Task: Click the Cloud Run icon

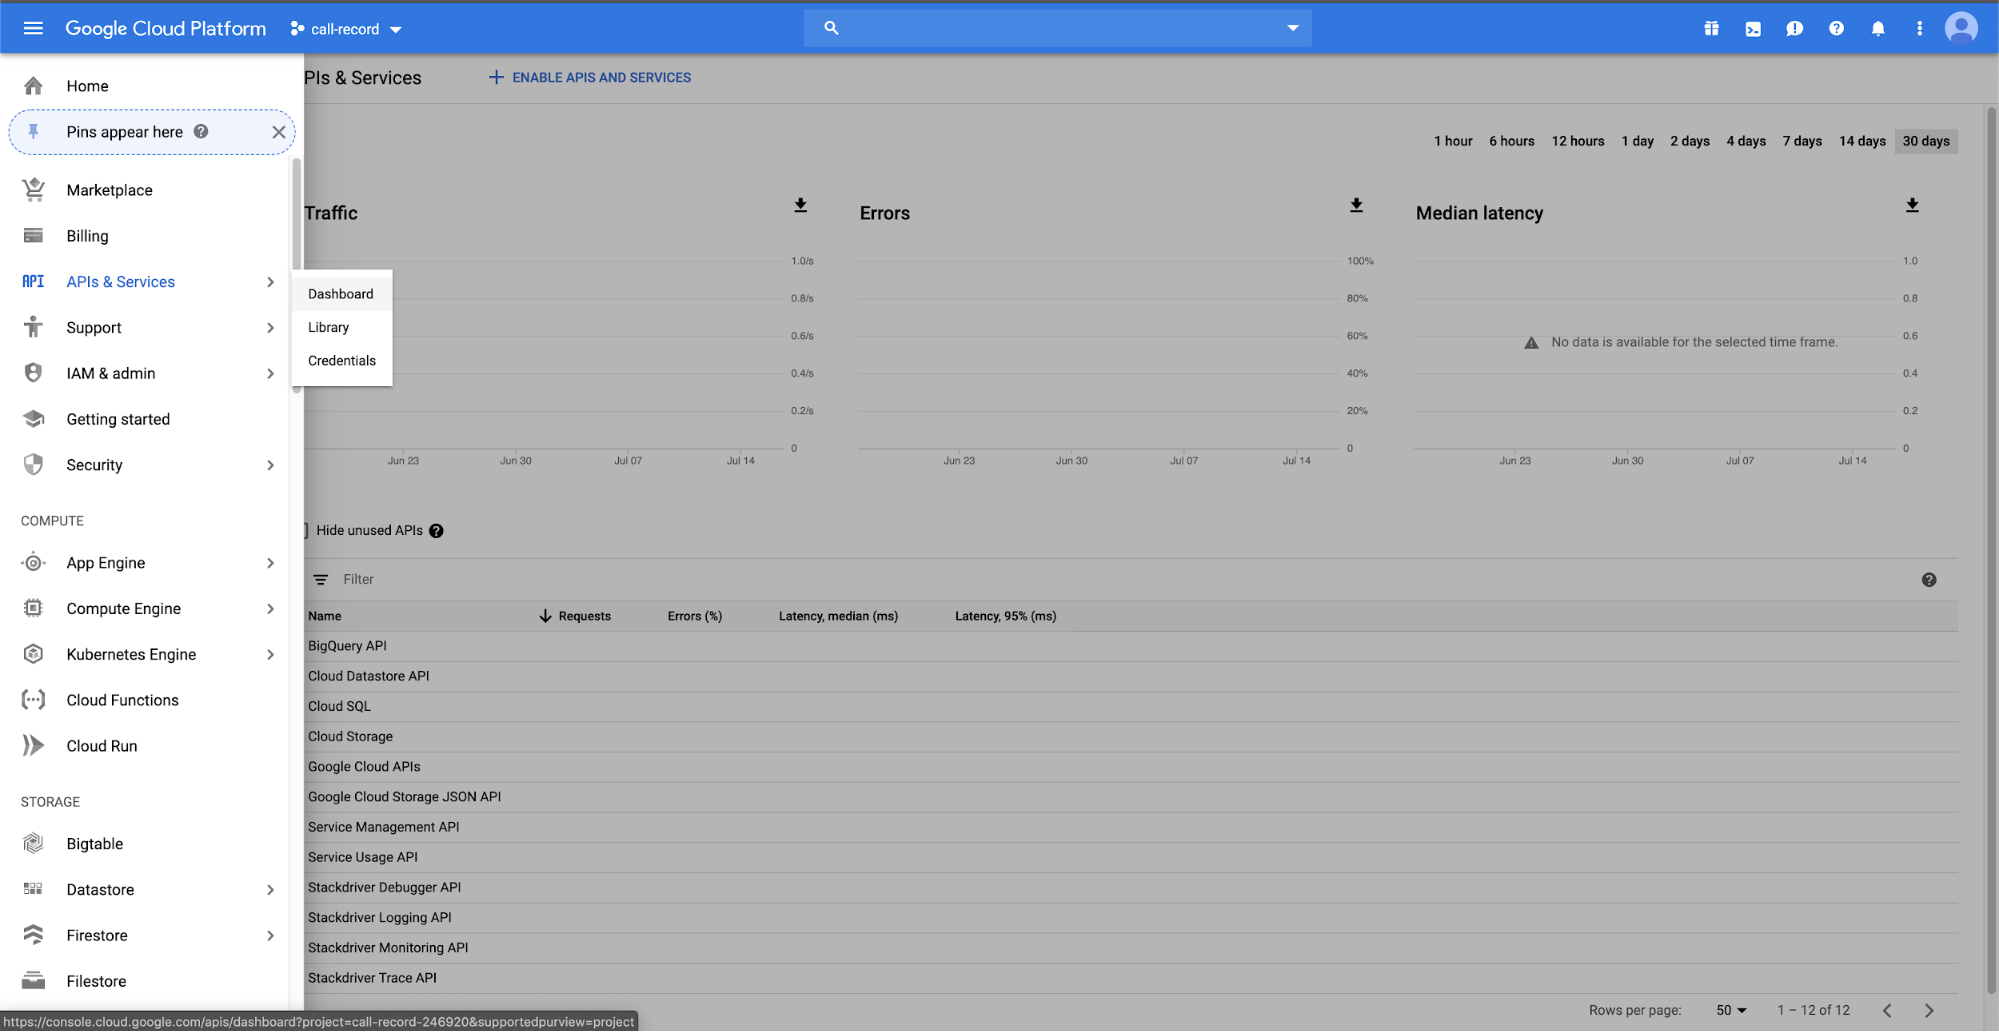Action: pyautogui.click(x=33, y=746)
